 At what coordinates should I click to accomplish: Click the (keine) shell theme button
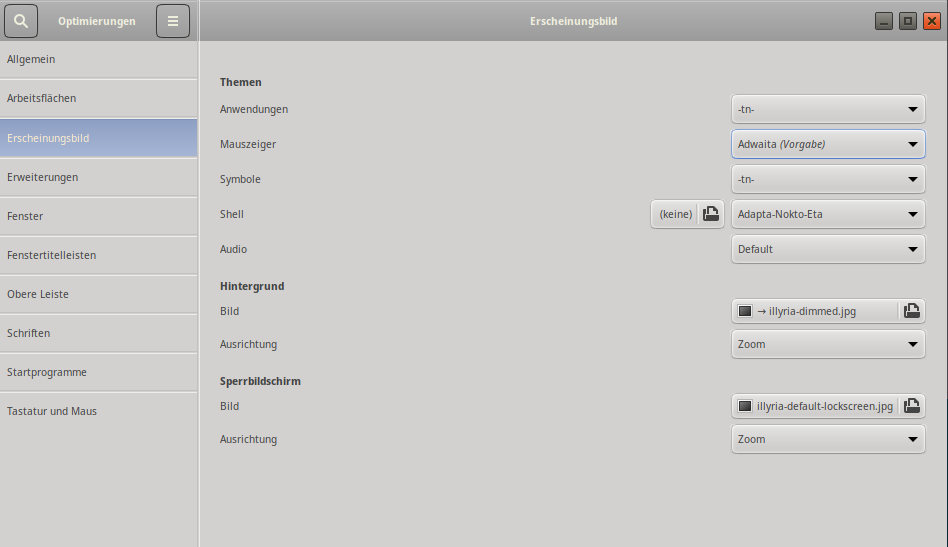tap(675, 214)
